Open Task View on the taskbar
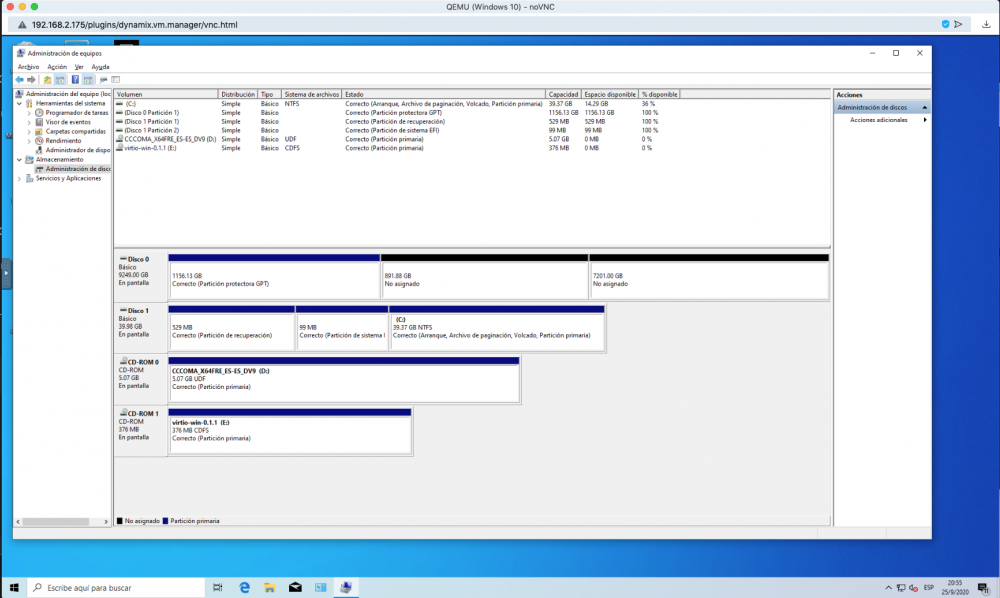Image resolution: width=1000 pixels, height=598 pixels. coord(217,587)
